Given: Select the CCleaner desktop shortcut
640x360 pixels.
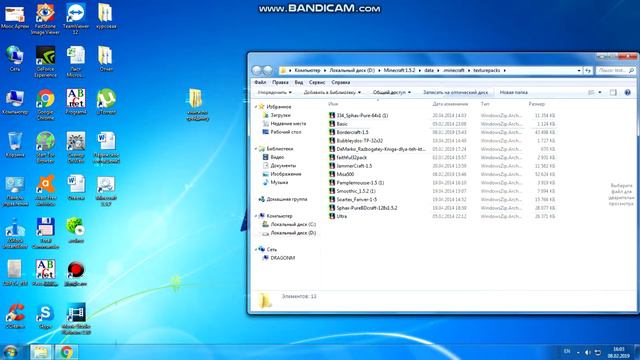Looking at the screenshot, I should click(x=15, y=316).
